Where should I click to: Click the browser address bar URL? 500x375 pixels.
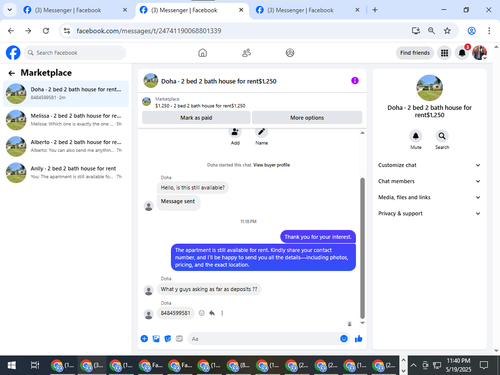149,31
